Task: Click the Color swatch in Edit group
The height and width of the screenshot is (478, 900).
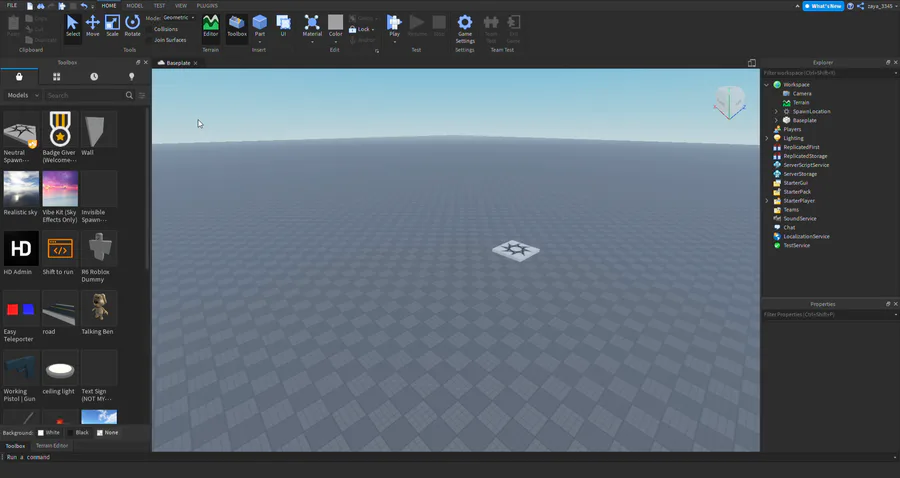Action: tap(335, 22)
